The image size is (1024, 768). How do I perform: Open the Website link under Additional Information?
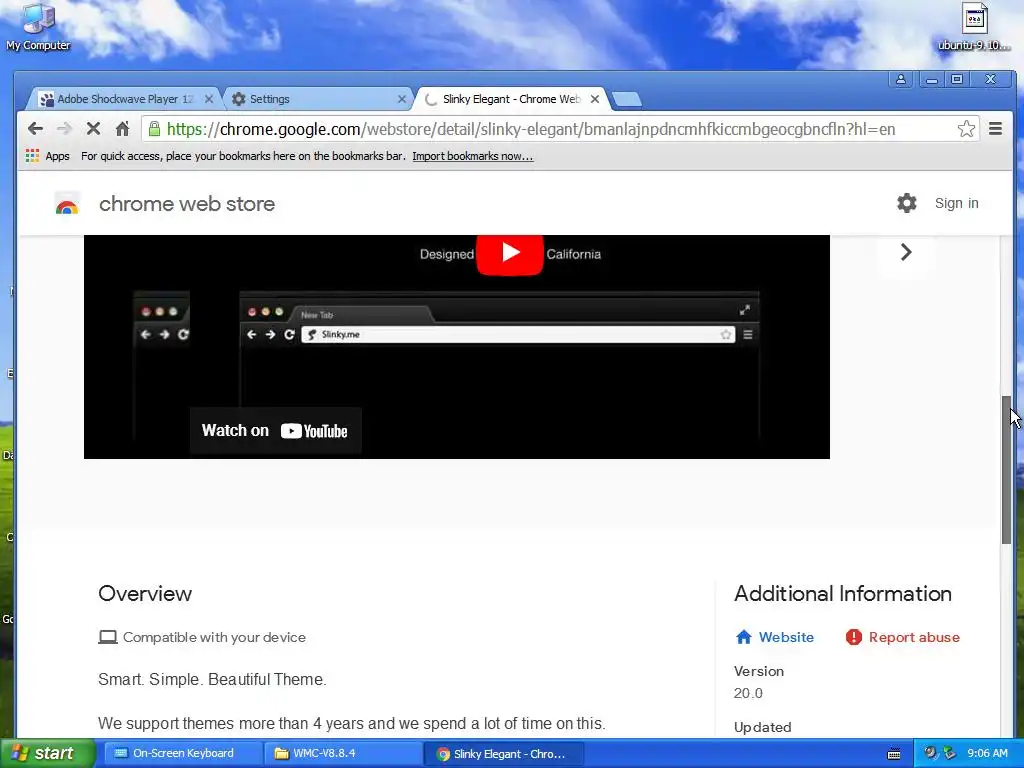tap(786, 637)
